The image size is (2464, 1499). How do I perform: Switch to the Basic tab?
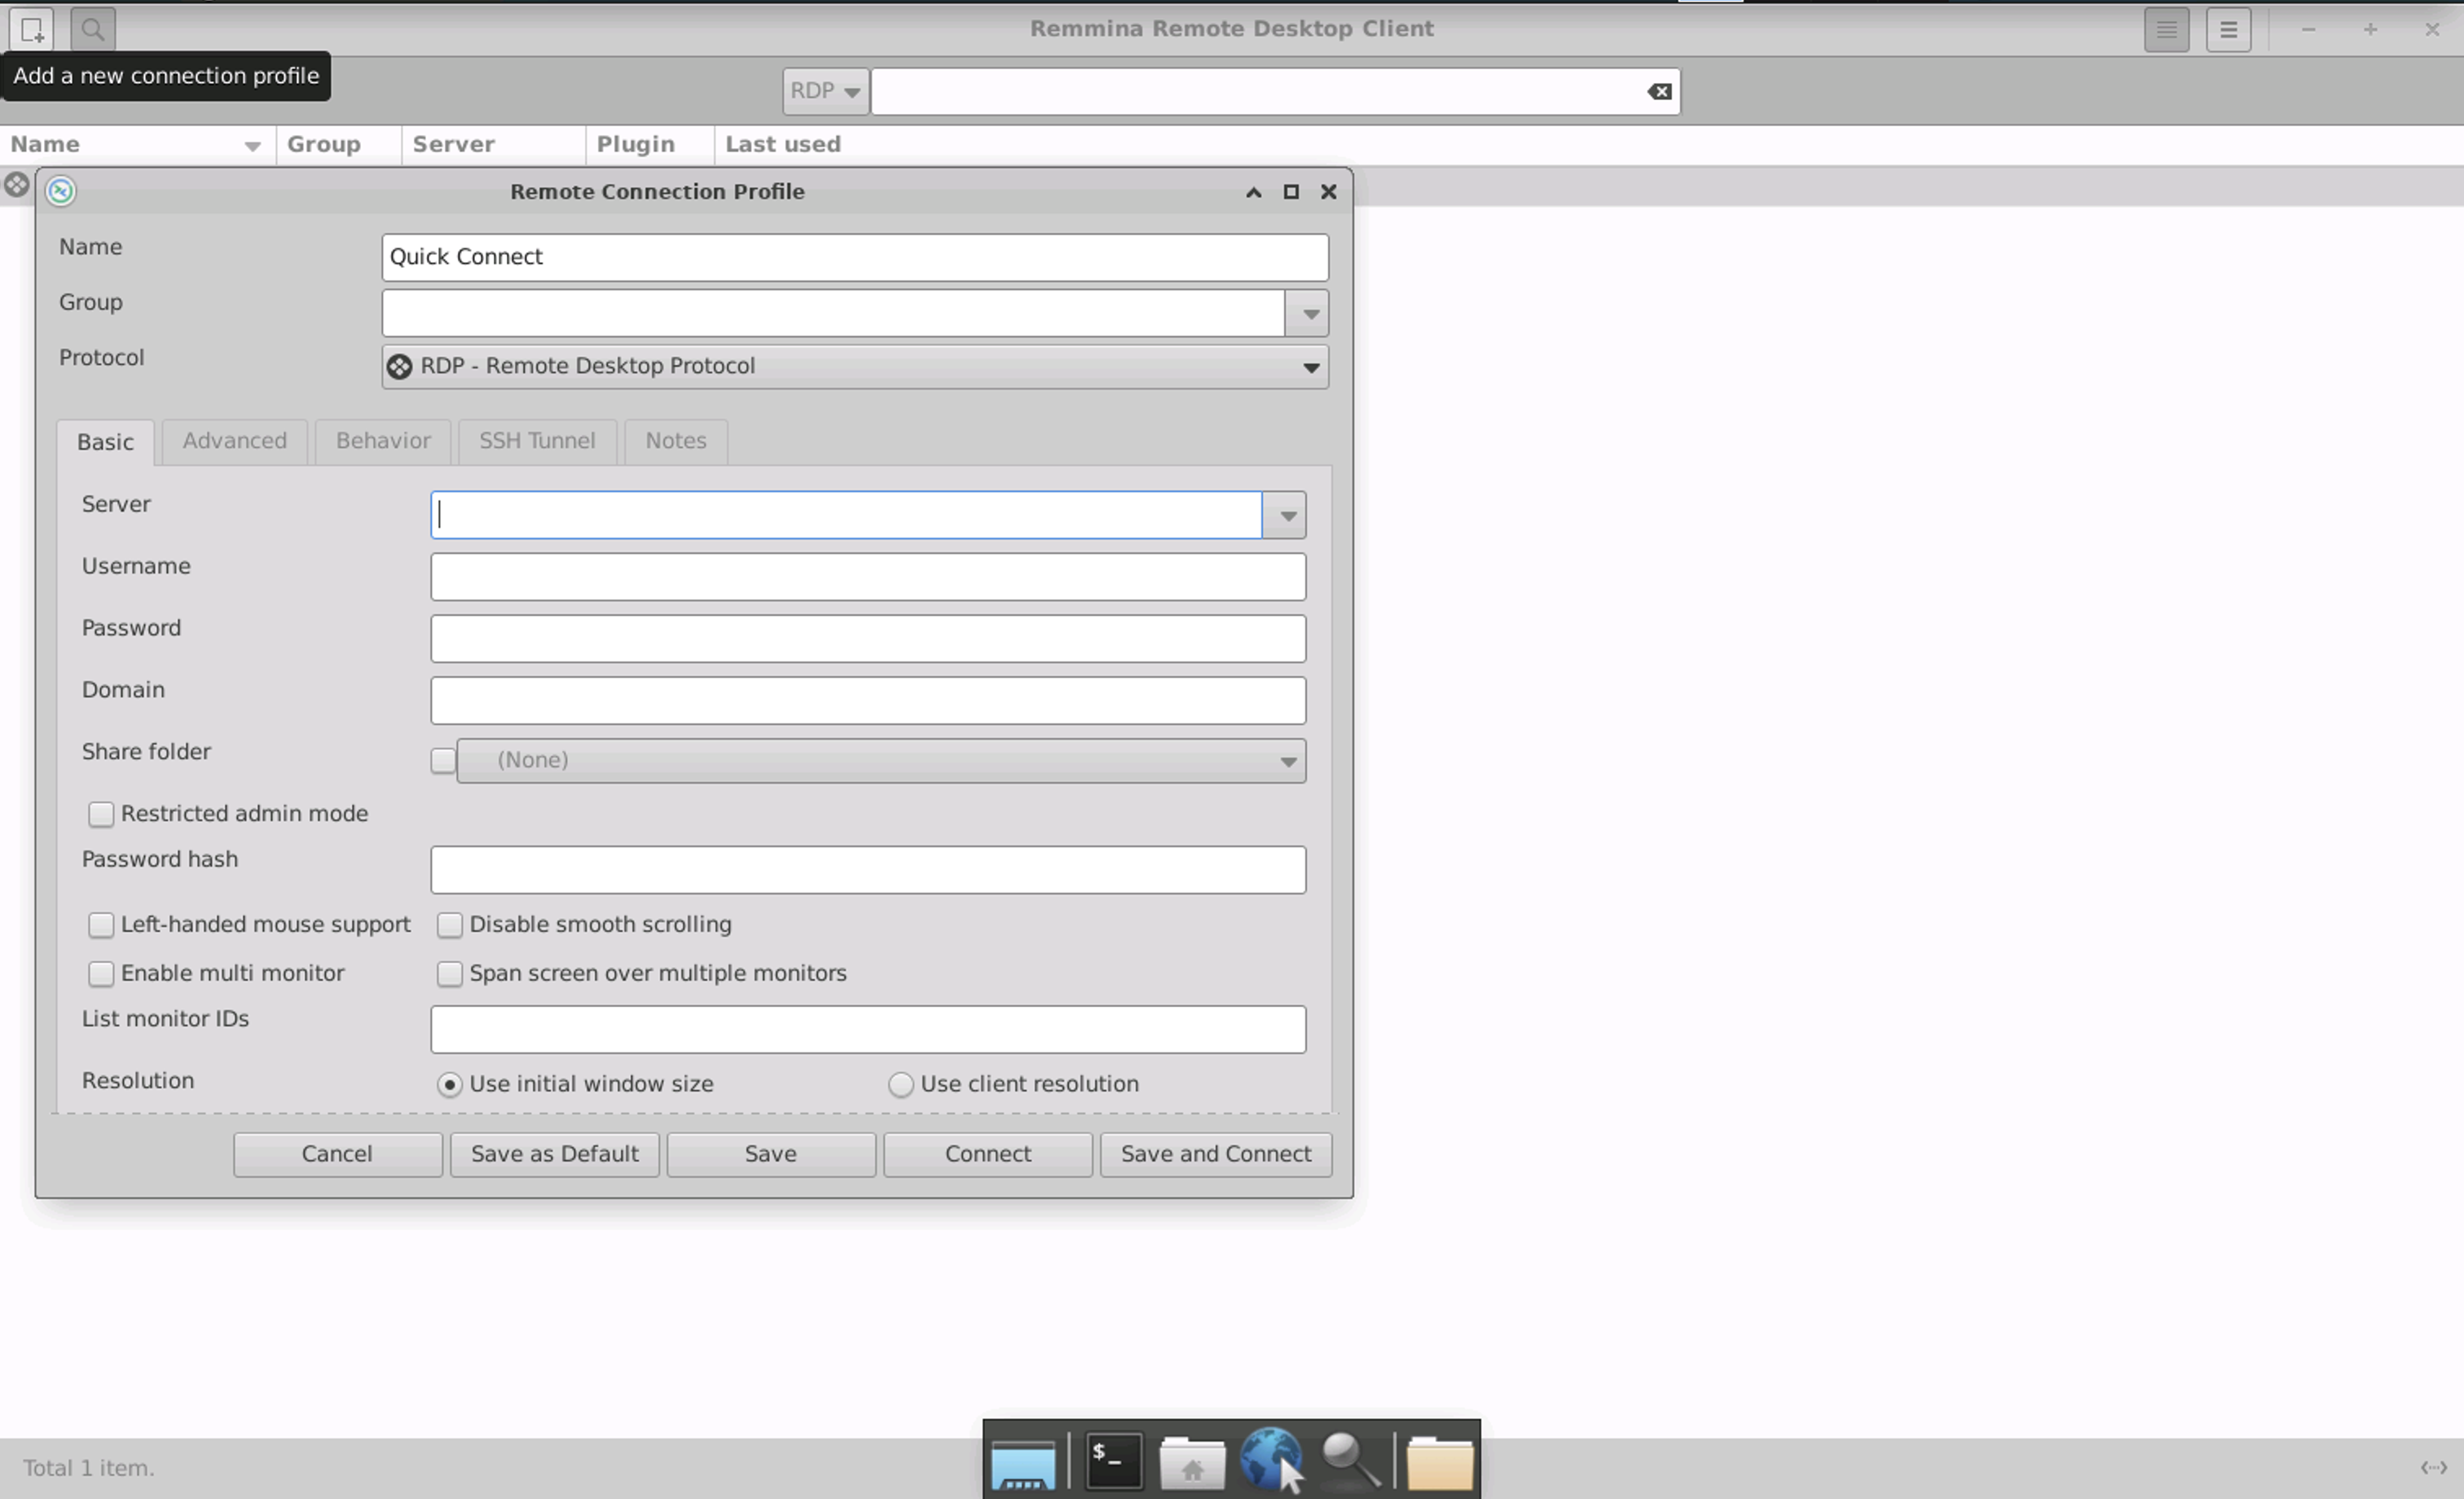(105, 442)
